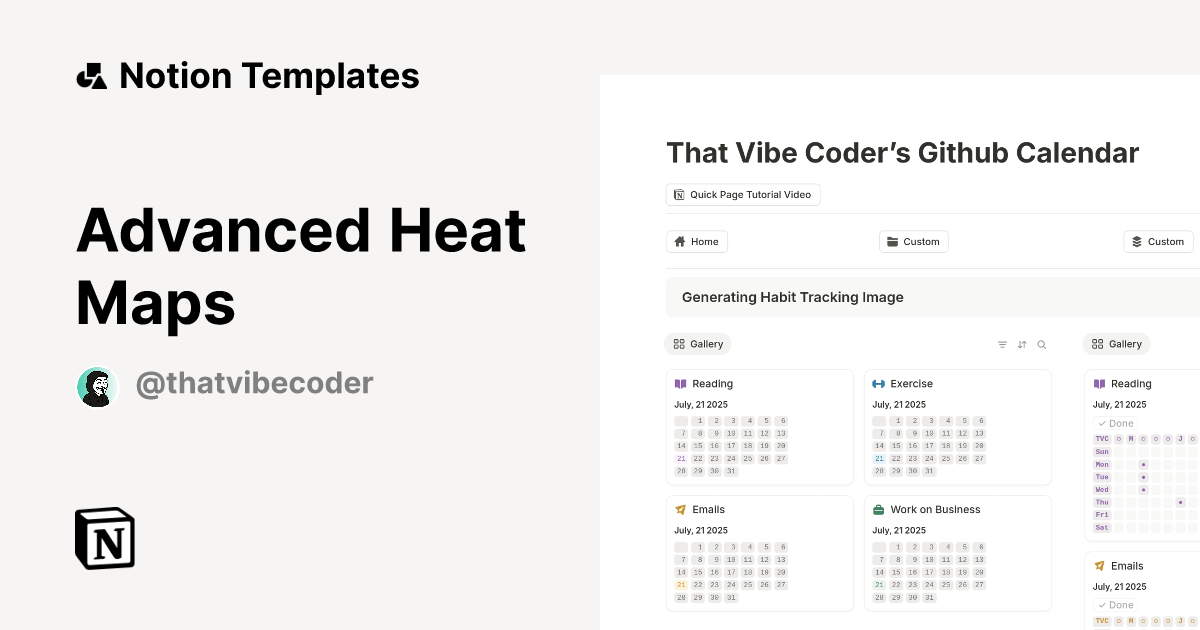Open the Home view house icon
The image size is (1200, 630).
[x=680, y=241]
